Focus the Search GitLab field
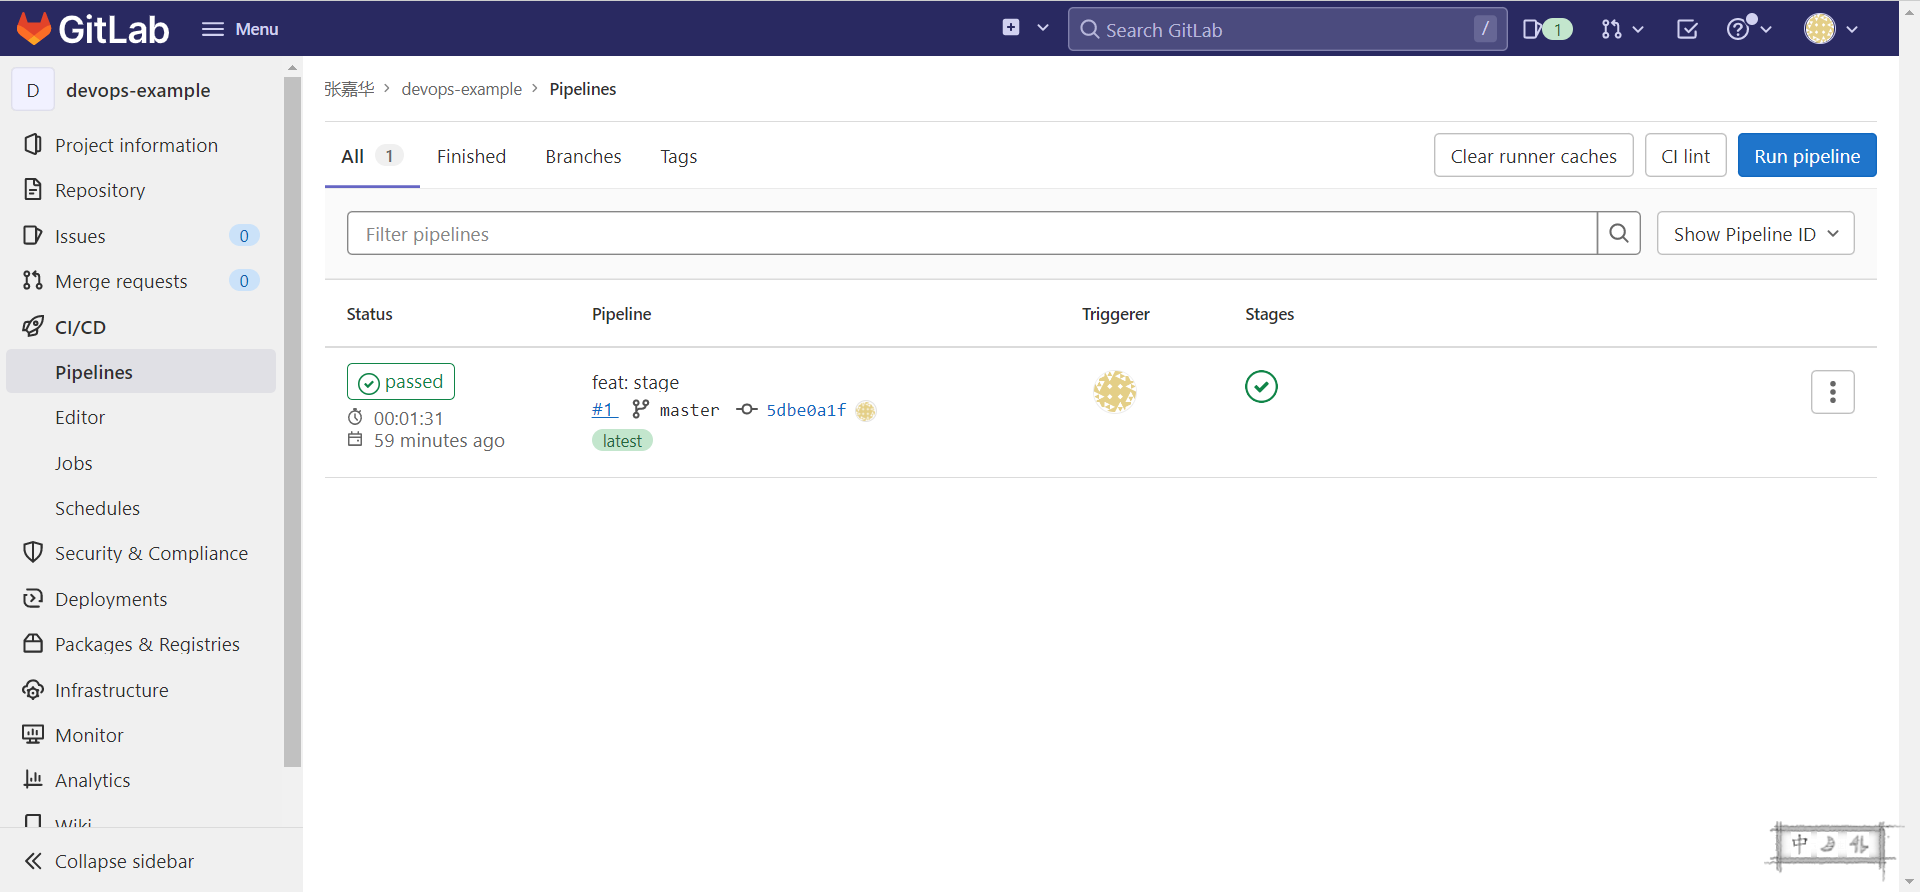The image size is (1920, 892). 1287,29
